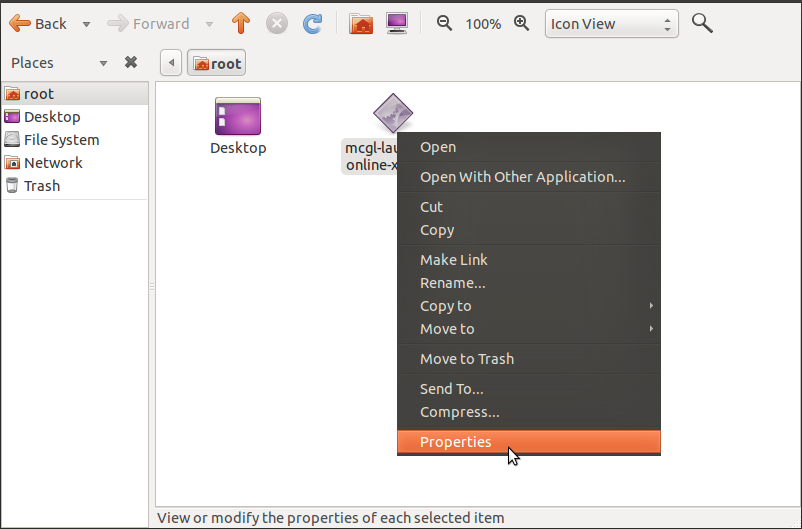Open Home folder via toolbar icon
The height and width of the screenshot is (529, 802).
click(361, 23)
